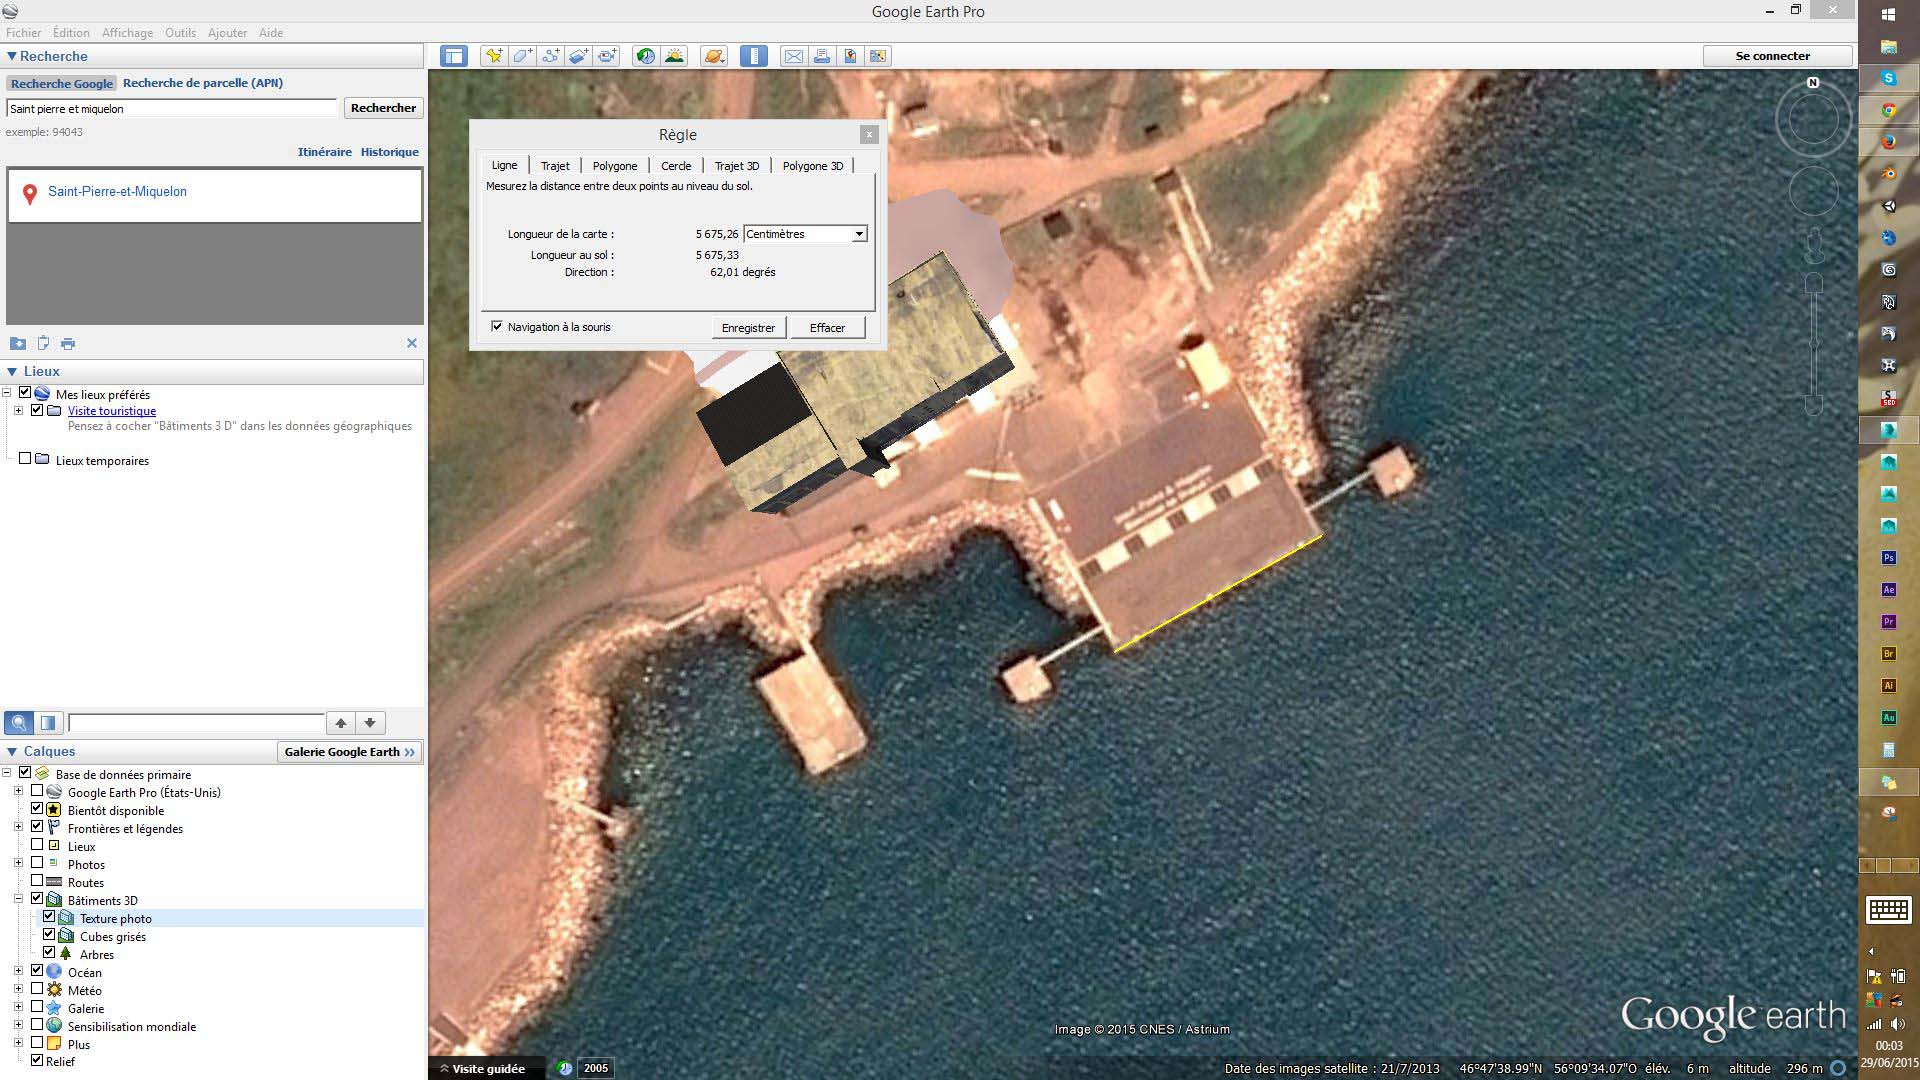Expand the Frontières et légendes node
Image resolution: width=1920 pixels, height=1080 pixels.
[x=18, y=827]
